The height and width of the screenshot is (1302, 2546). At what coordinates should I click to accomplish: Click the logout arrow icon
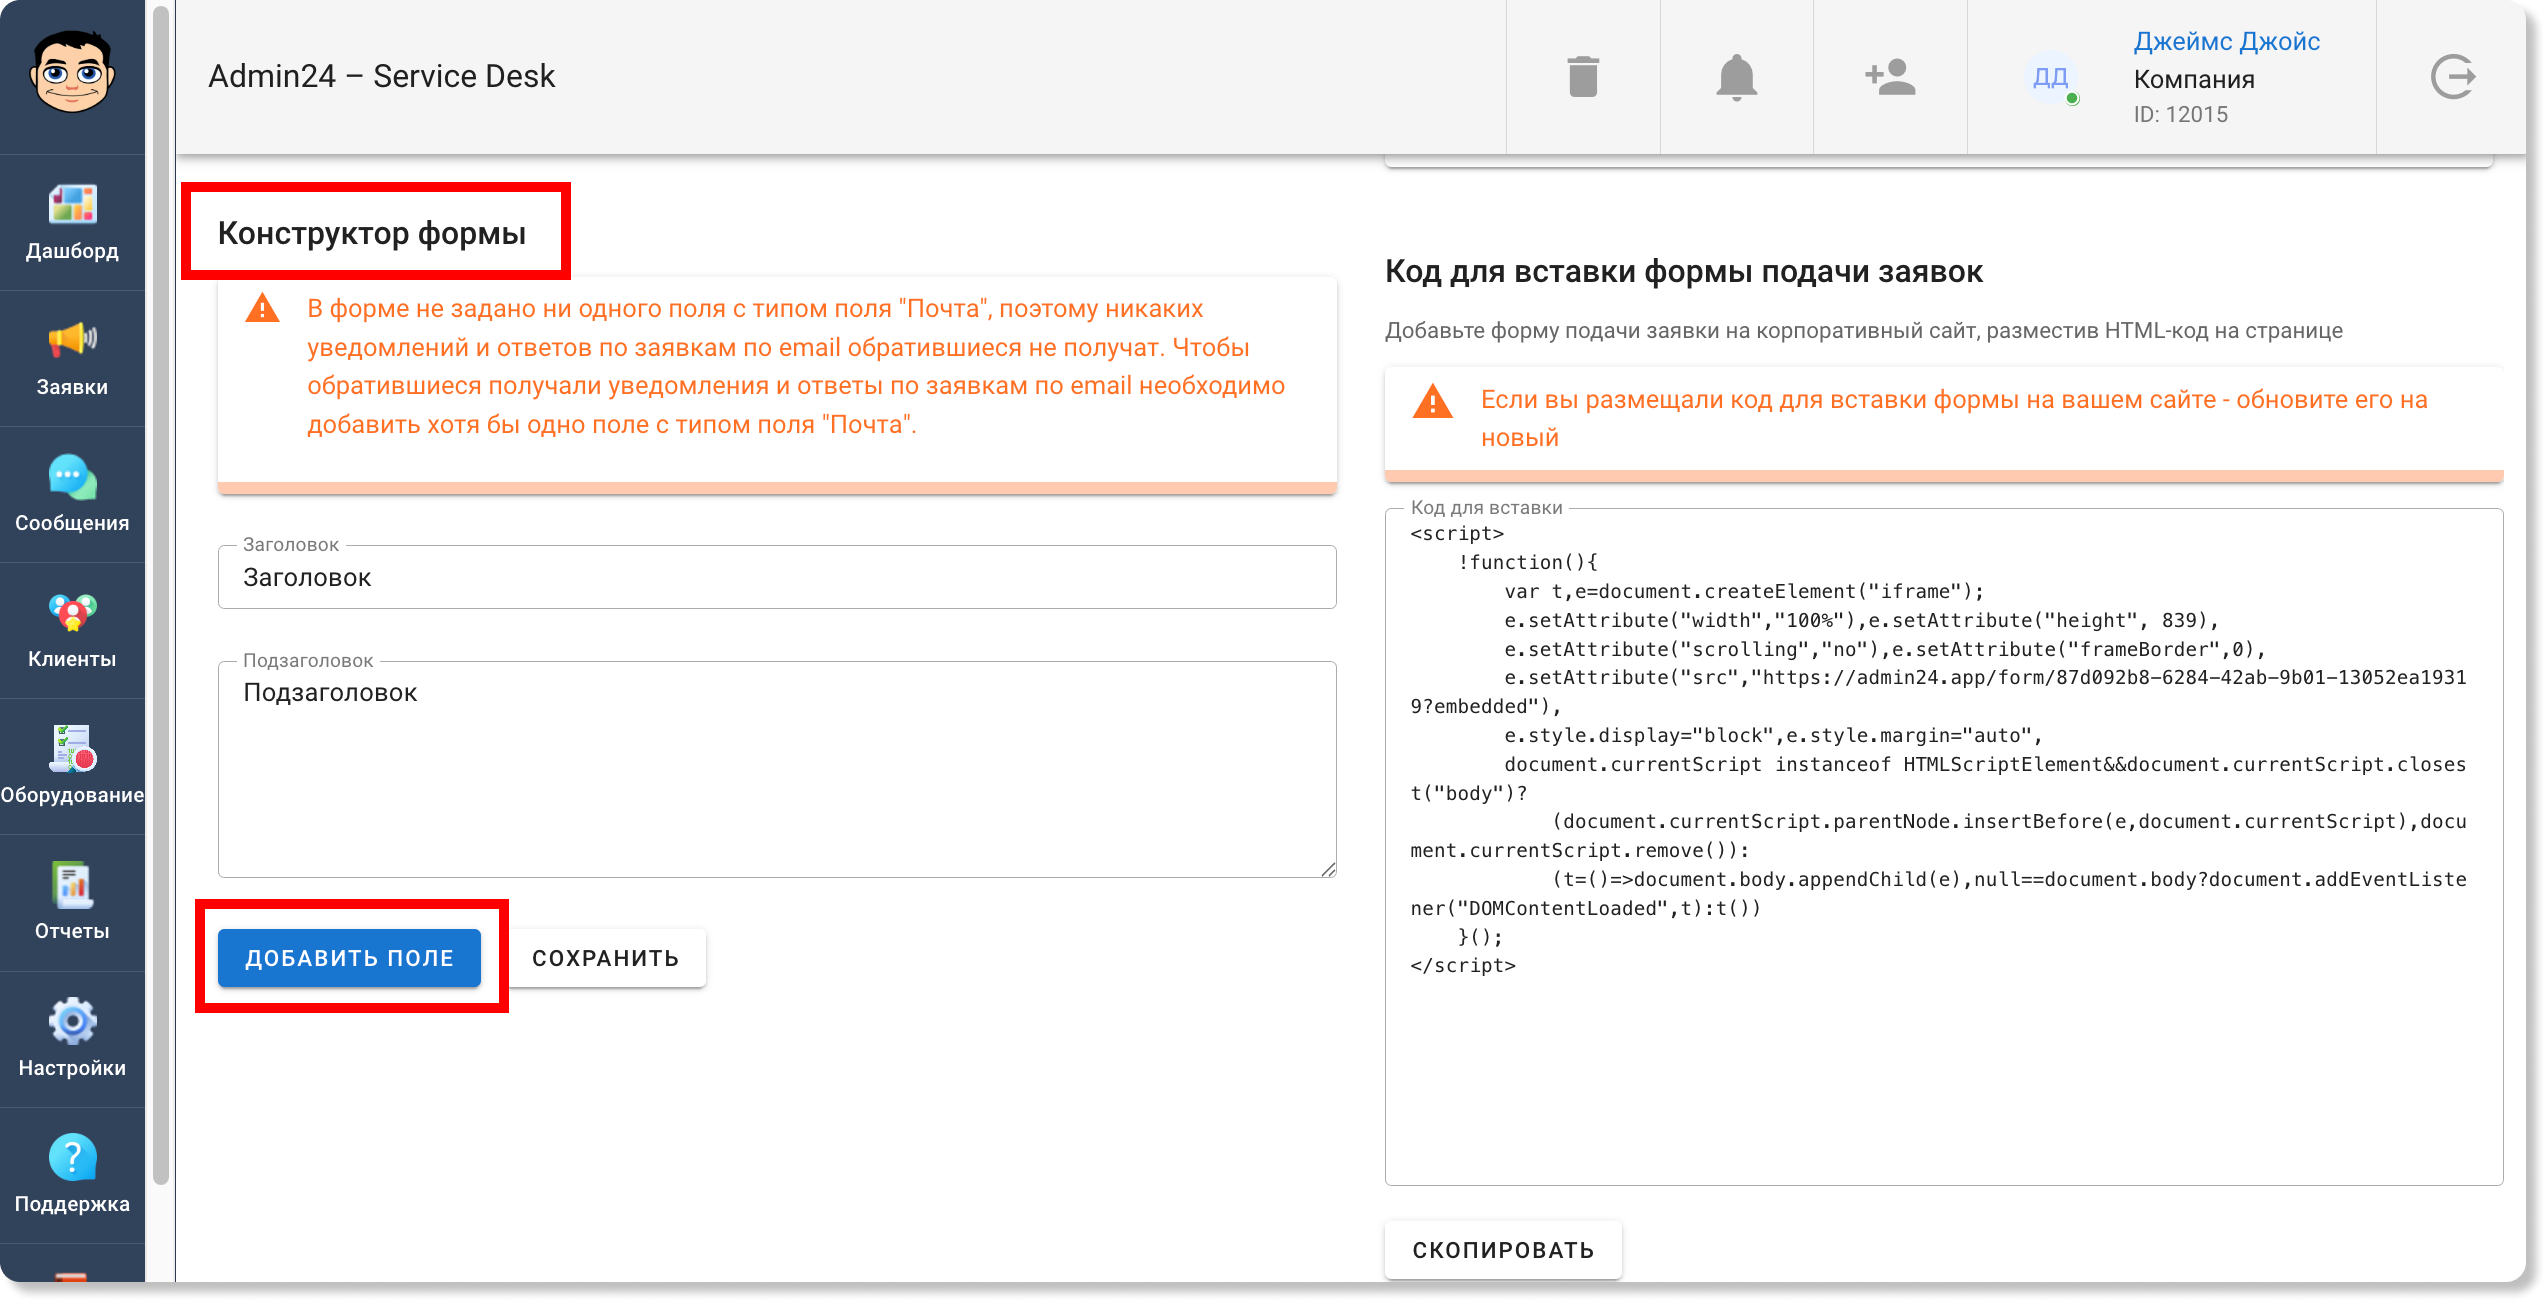pos(2452,77)
